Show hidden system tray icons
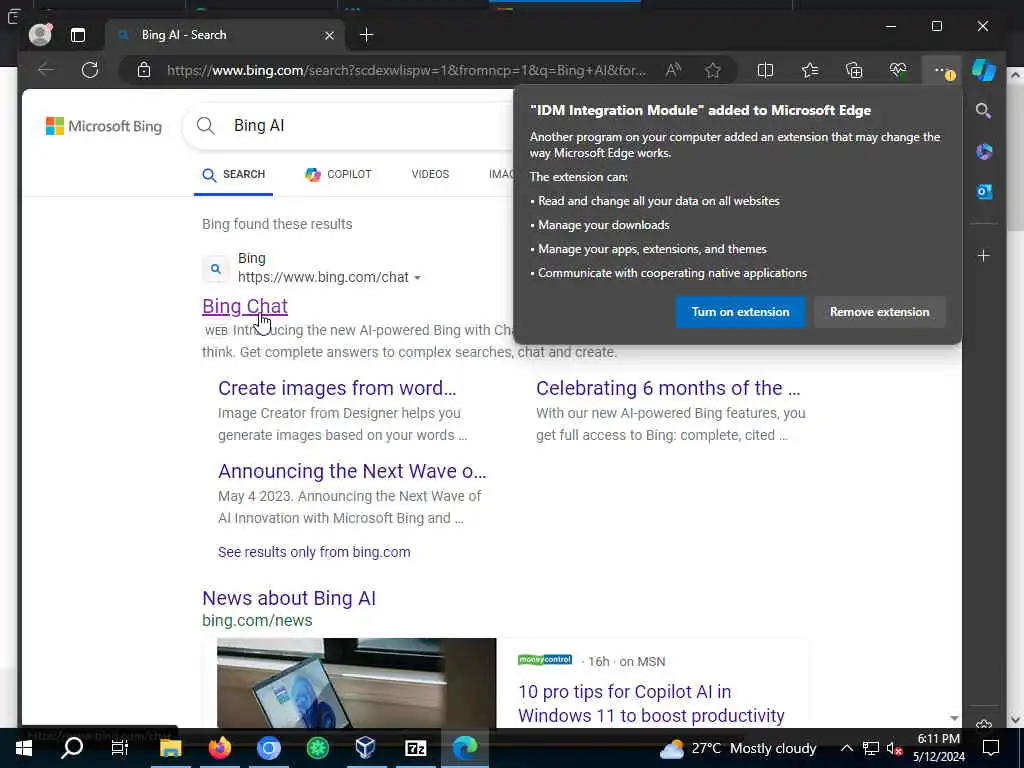1024x768 pixels. click(x=846, y=748)
